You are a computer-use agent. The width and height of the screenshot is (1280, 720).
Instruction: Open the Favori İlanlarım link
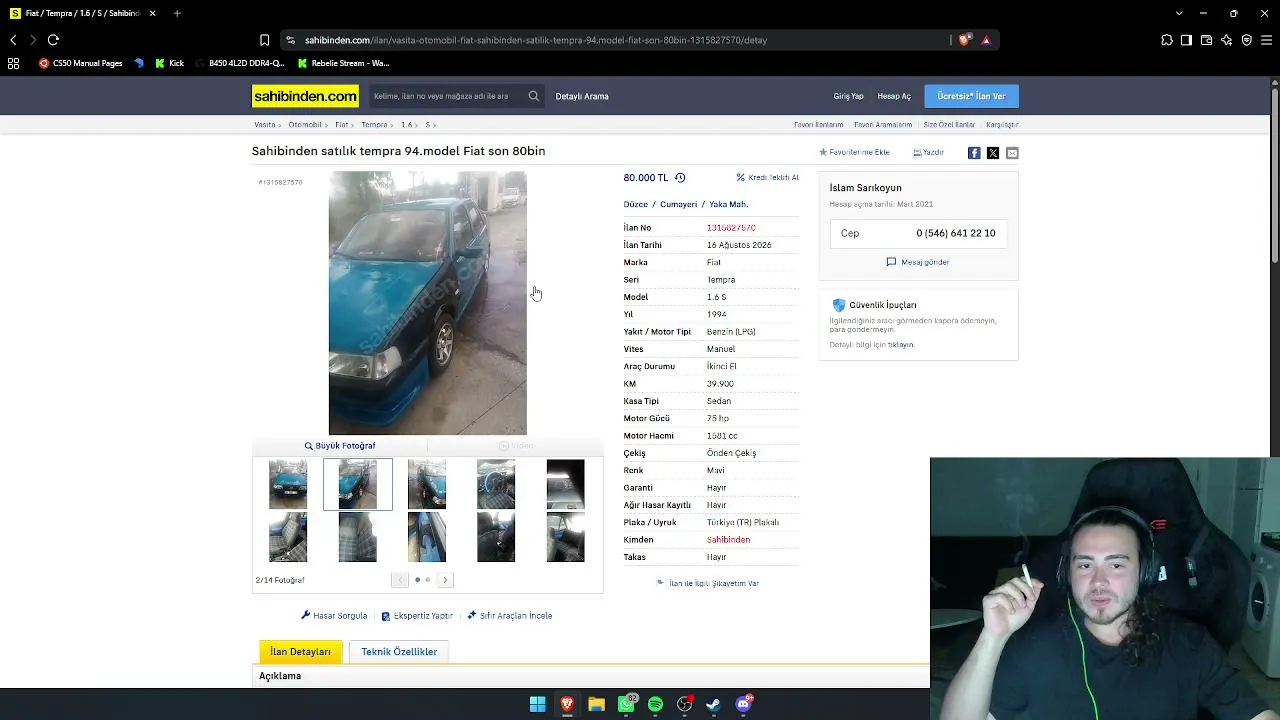pyautogui.click(x=819, y=125)
